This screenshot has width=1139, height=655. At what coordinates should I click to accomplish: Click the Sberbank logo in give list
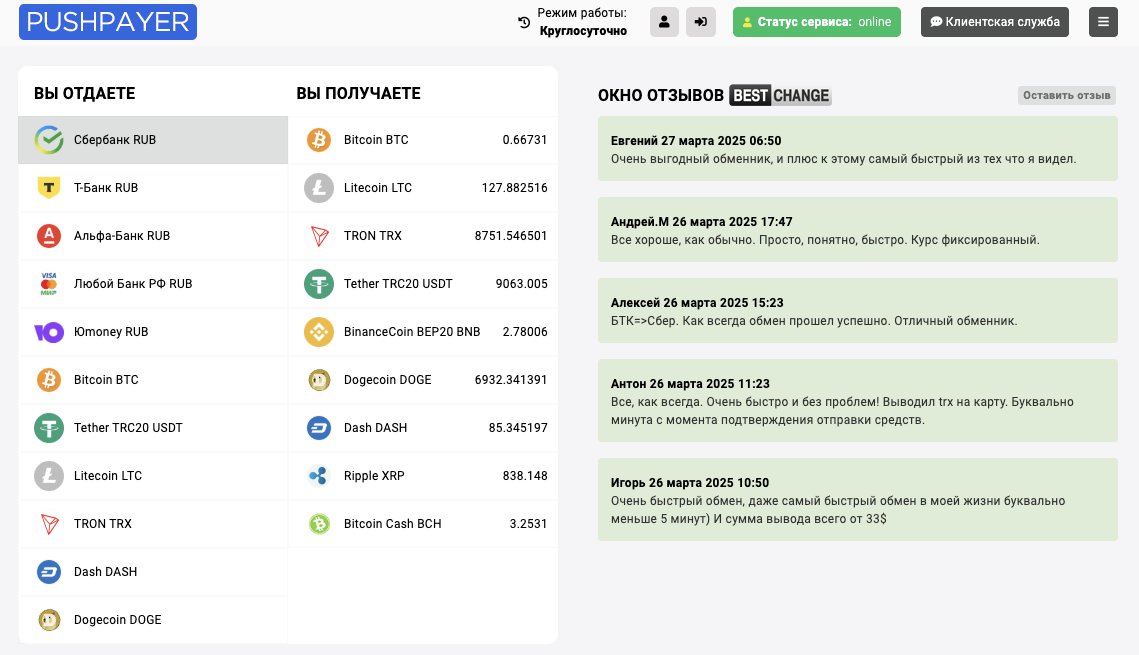(x=49, y=139)
